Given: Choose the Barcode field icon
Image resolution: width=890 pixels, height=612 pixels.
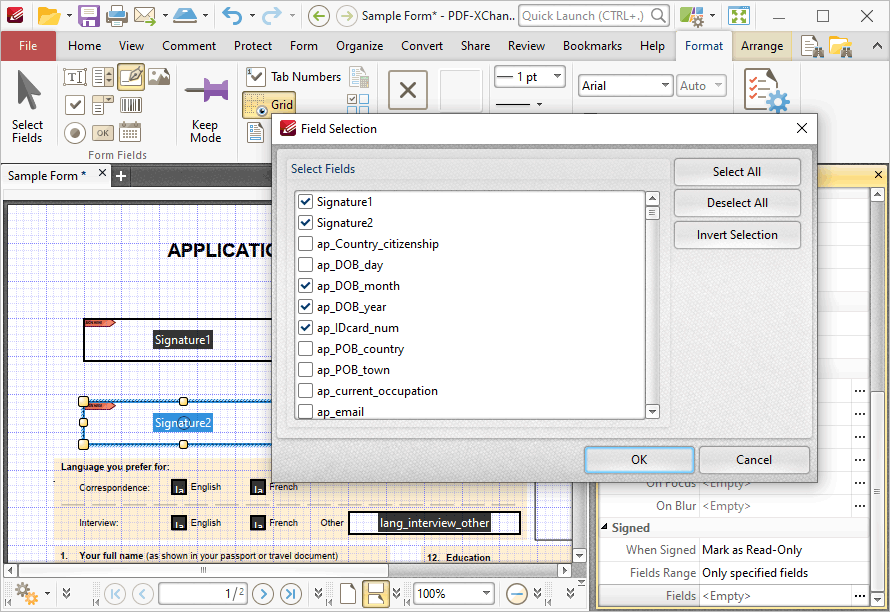Looking at the screenshot, I should [131, 105].
